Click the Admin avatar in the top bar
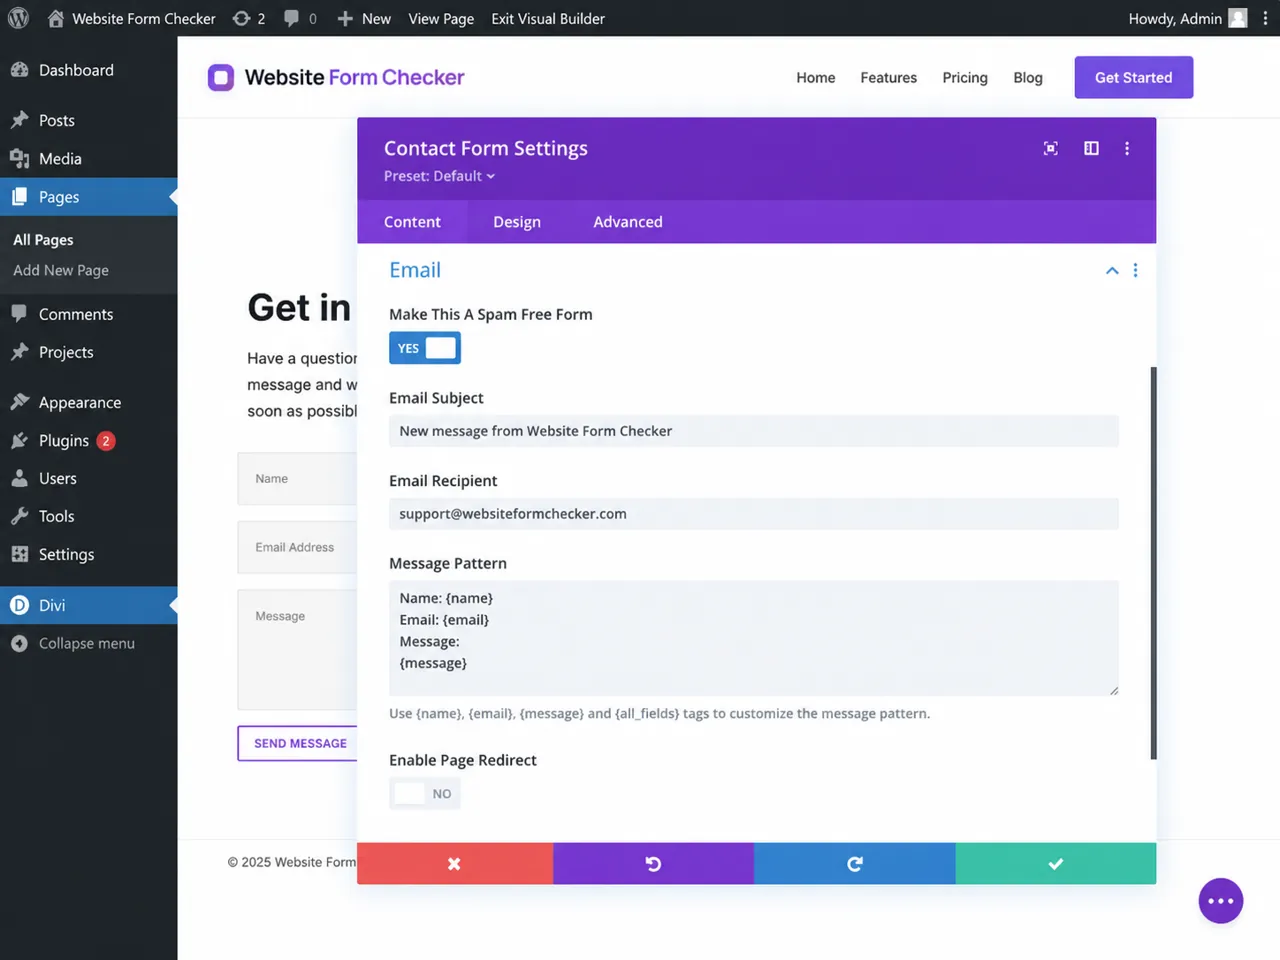The image size is (1280, 960). [x=1238, y=18]
